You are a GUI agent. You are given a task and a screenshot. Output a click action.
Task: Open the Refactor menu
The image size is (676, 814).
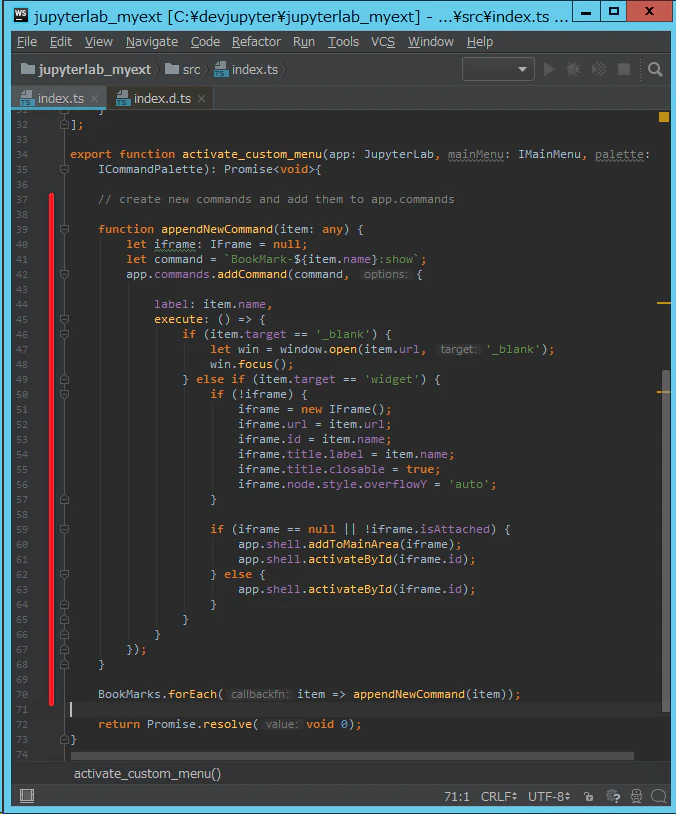pyautogui.click(x=256, y=42)
